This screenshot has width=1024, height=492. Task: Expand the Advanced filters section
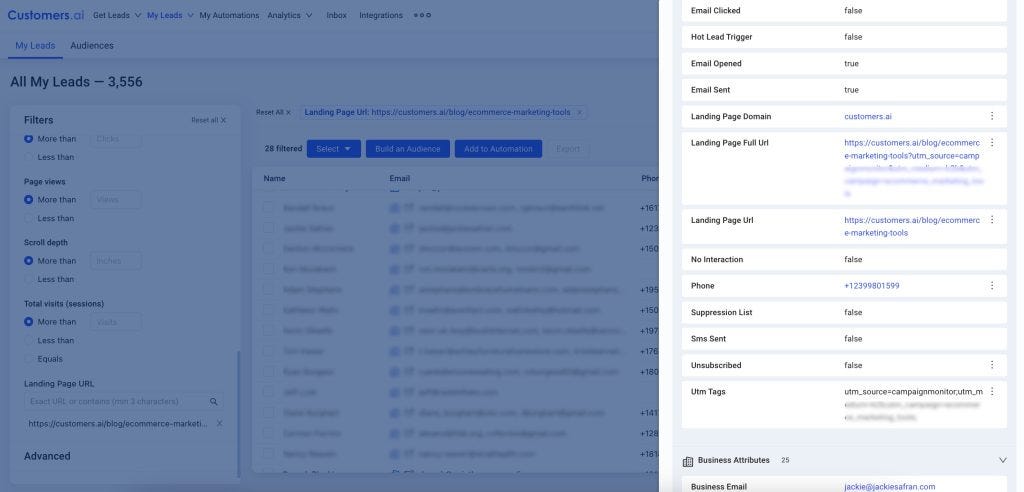(x=47, y=456)
